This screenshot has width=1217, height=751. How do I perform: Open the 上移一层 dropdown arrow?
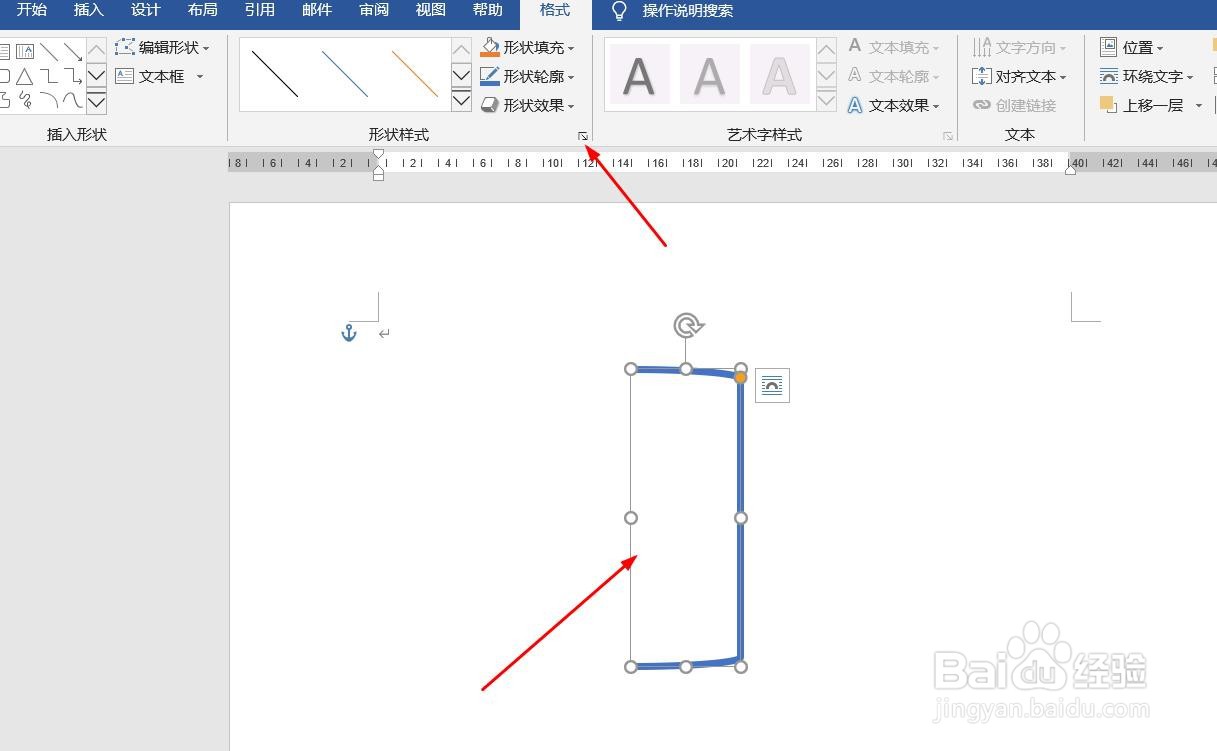[1199, 105]
